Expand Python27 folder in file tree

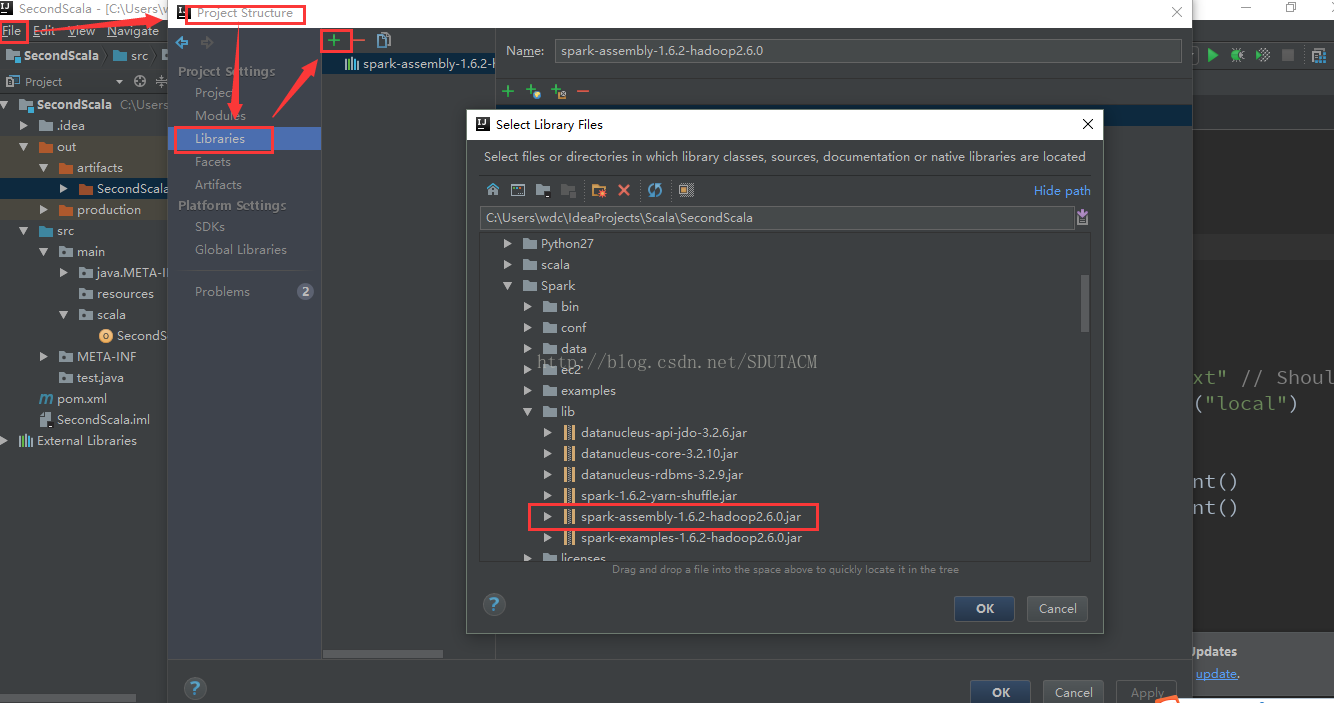click(x=508, y=243)
